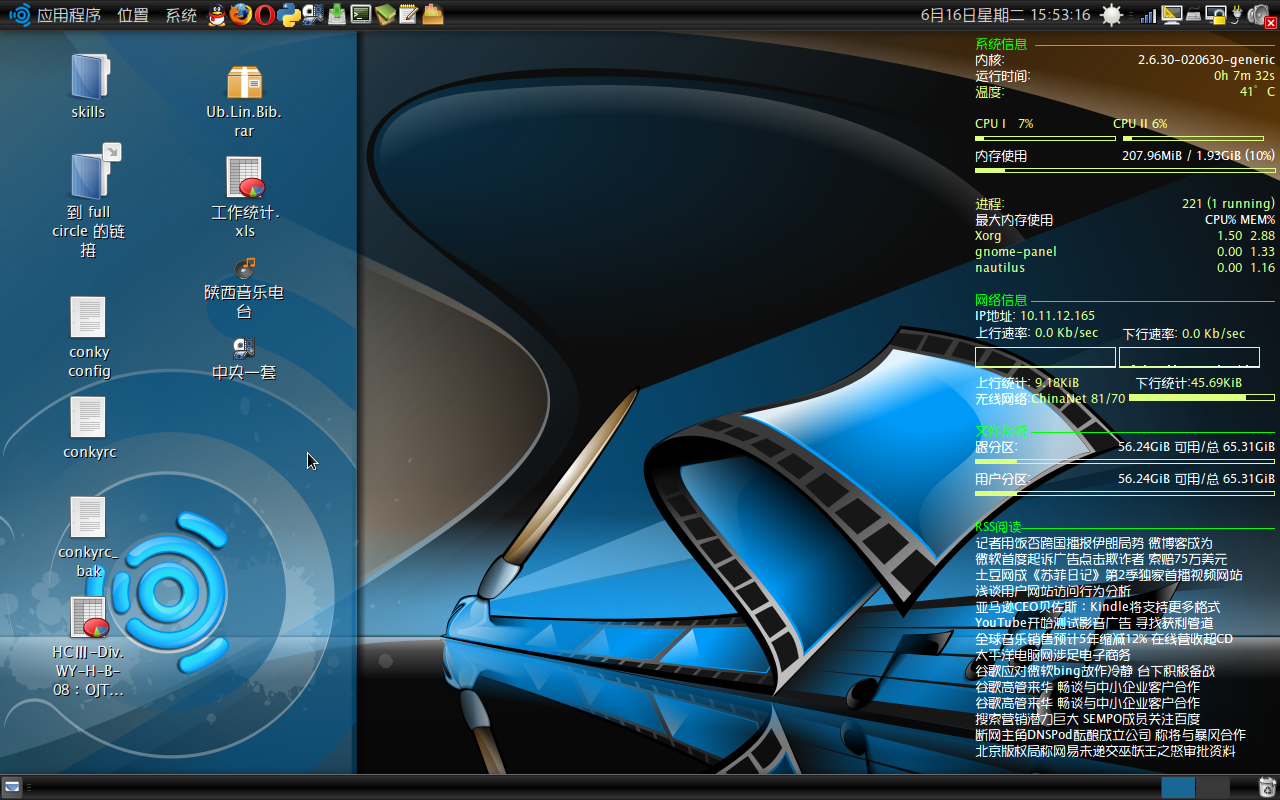Launch the terminal from the panel
The width and height of the screenshot is (1280, 800).
pyautogui.click(x=361, y=15)
